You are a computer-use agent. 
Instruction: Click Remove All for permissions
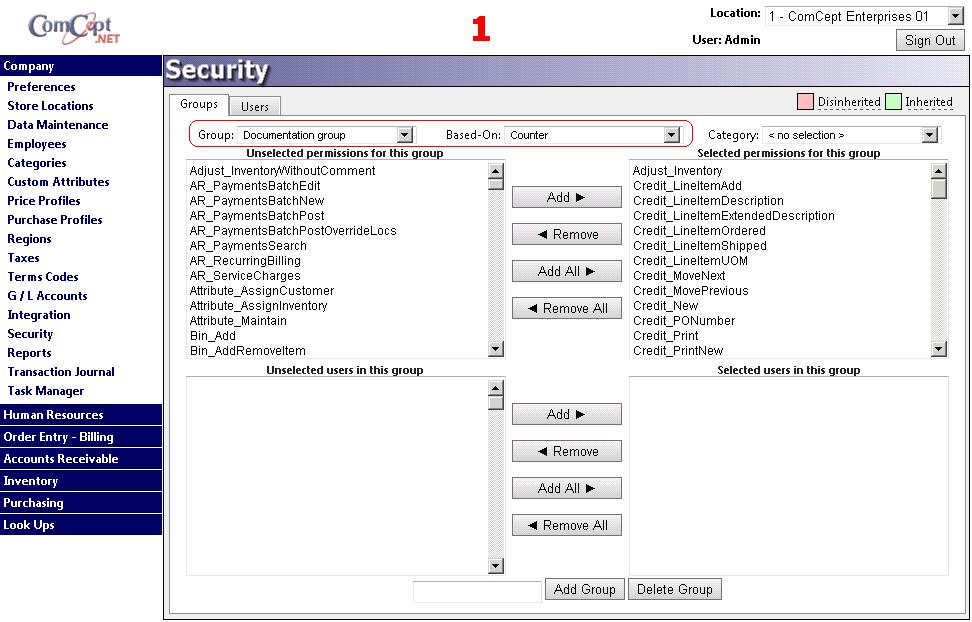(x=567, y=308)
